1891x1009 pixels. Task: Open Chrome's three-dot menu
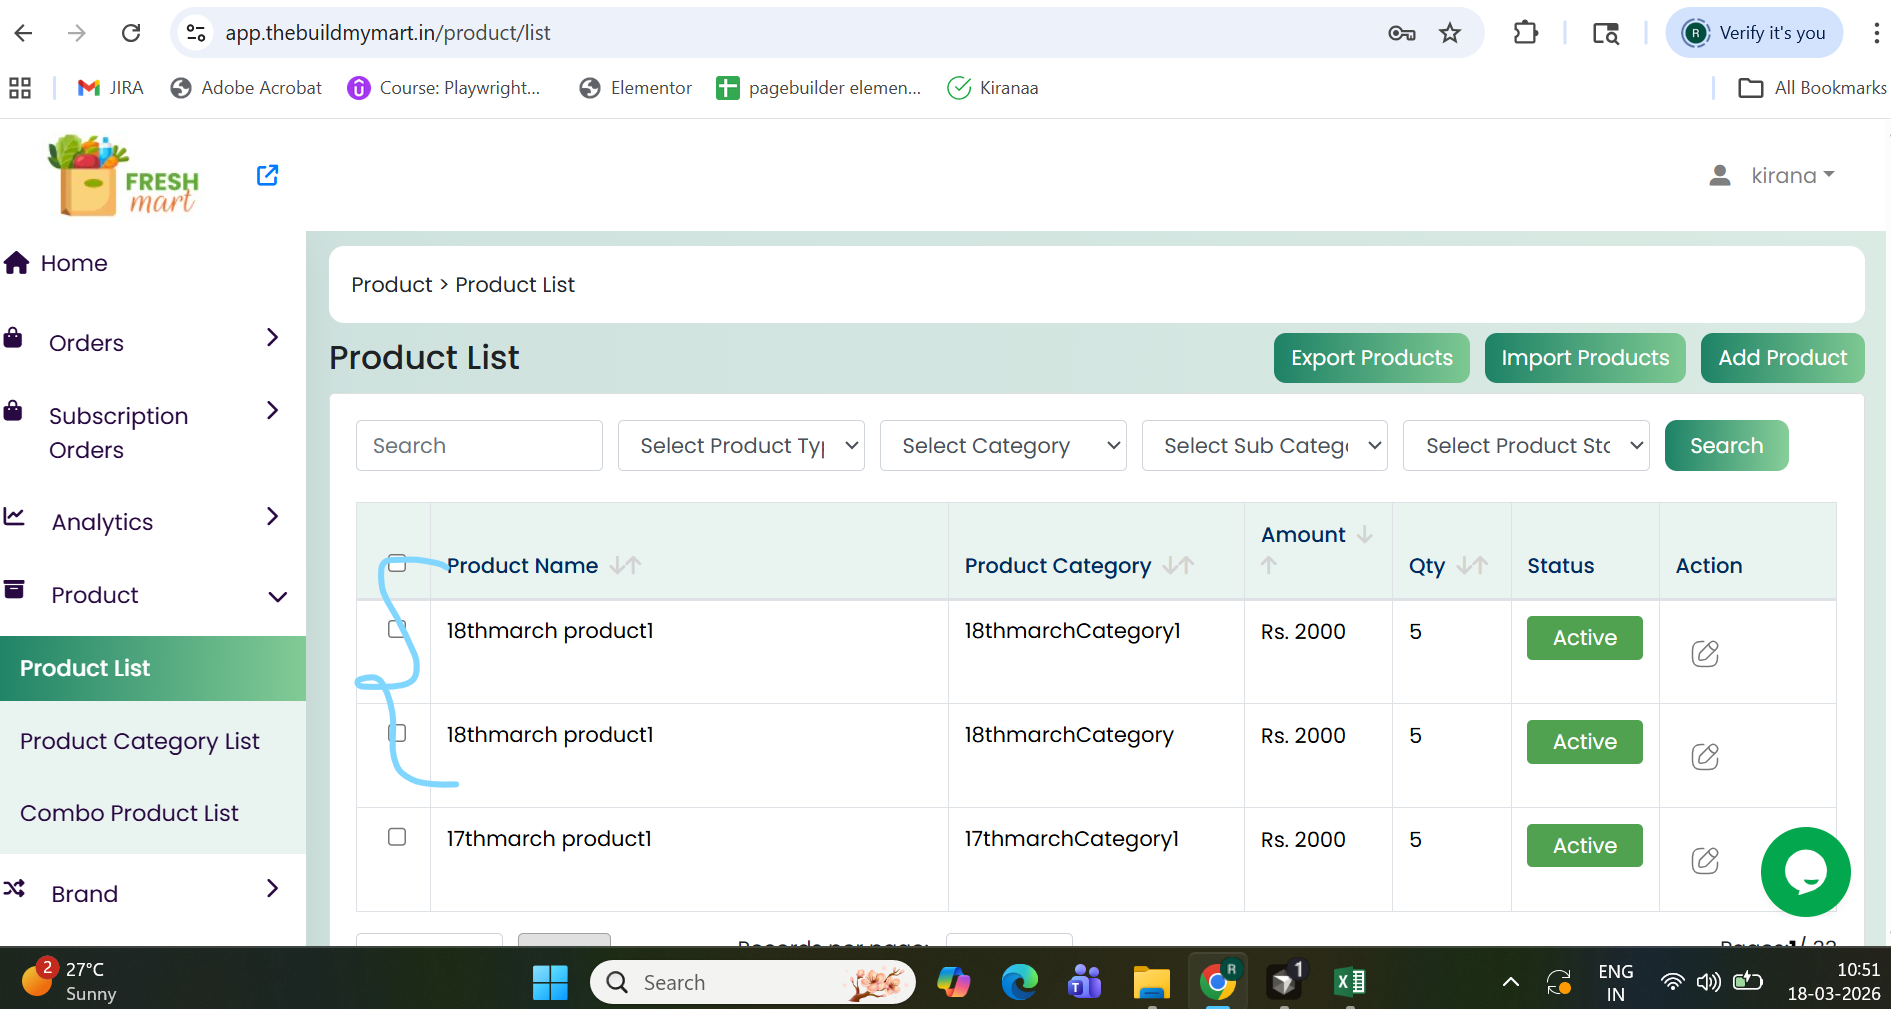1876,33
